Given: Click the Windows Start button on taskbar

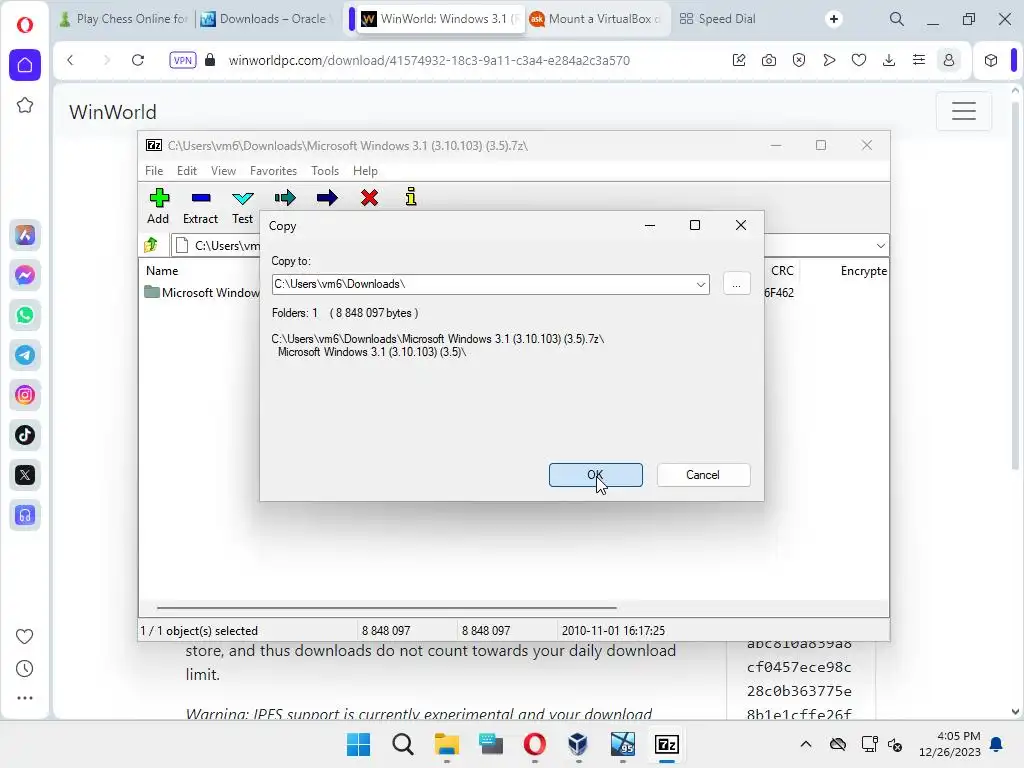Looking at the screenshot, I should tap(358, 744).
